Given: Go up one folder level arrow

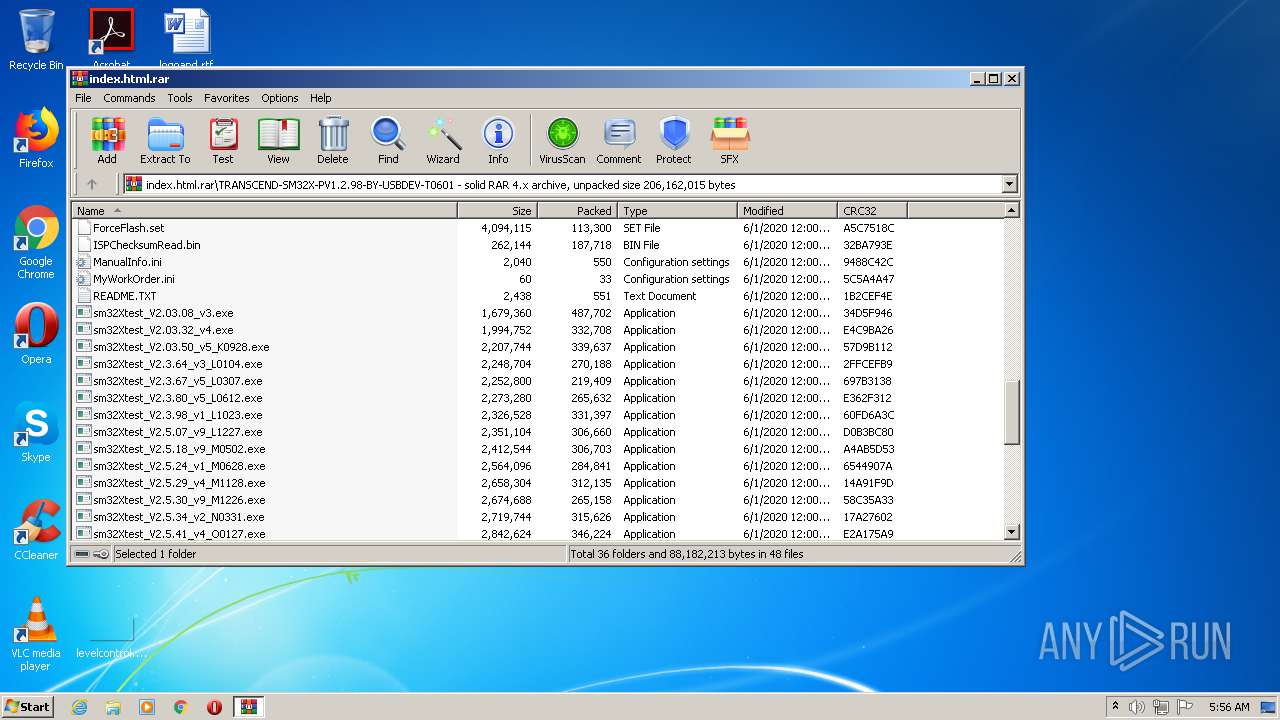Looking at the screenshot, I should point(92,184).
